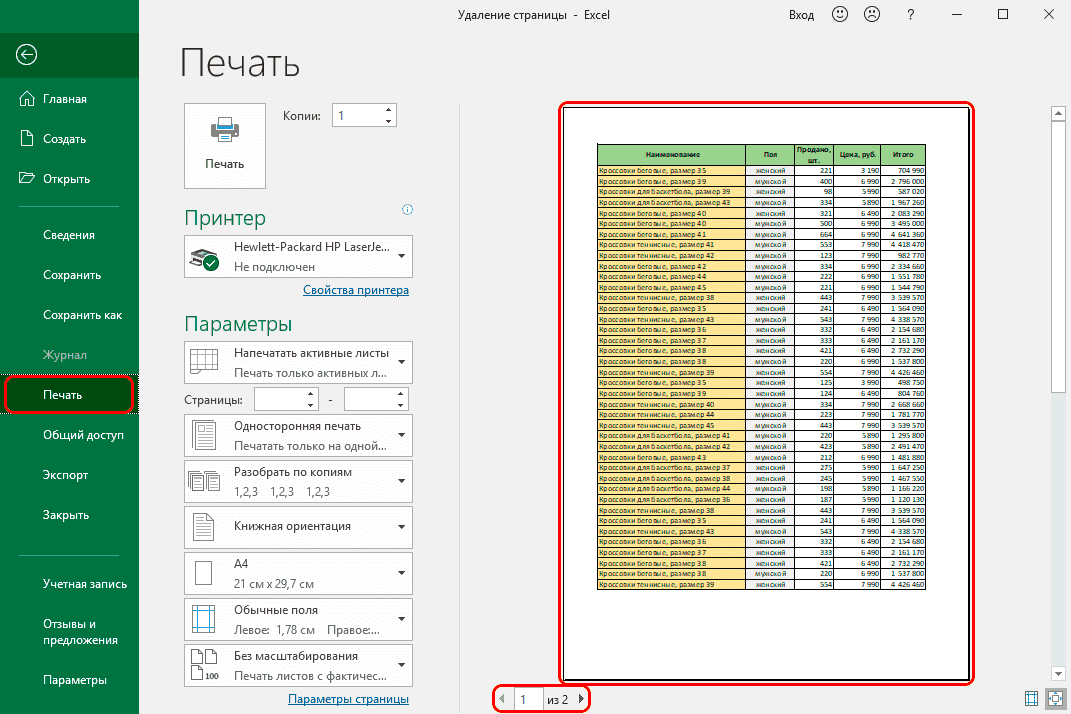Click the current page number field
This screenshot has height=714, width=1071.
pos(526,699)
